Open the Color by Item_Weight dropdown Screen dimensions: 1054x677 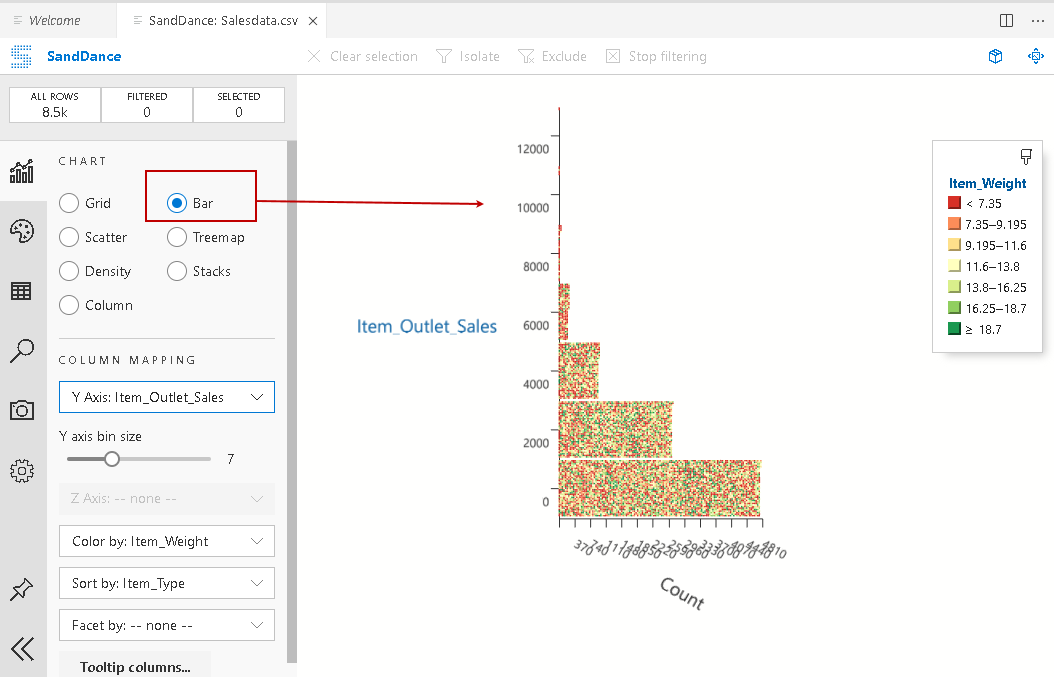point(167,541)
